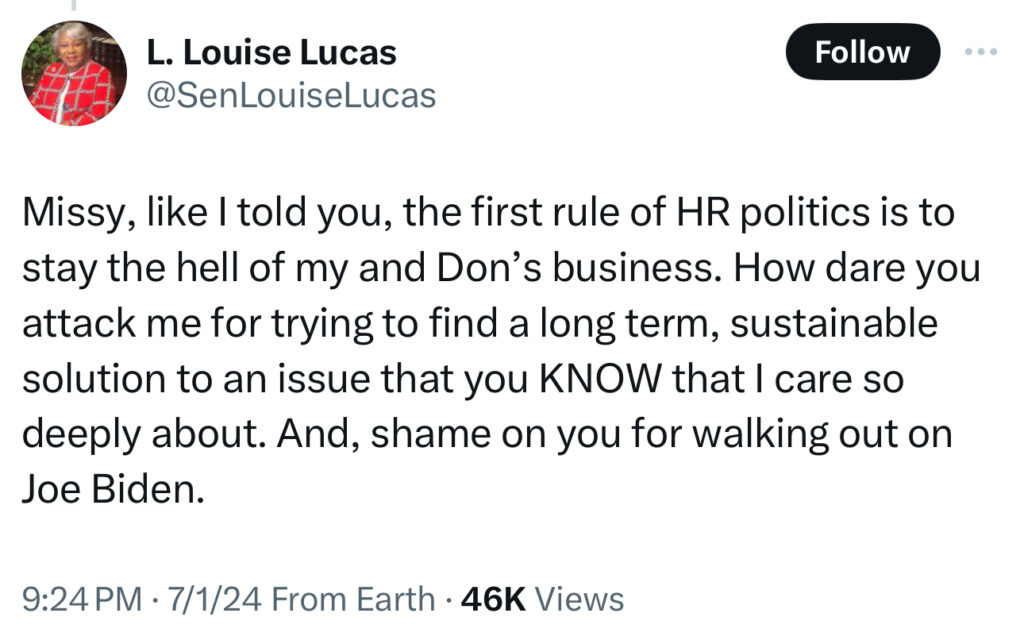Click L. Louise Lucas profile avatar
Image resolution: width=1024 pixels, height=644 pixels.
[x=74, y=73]
